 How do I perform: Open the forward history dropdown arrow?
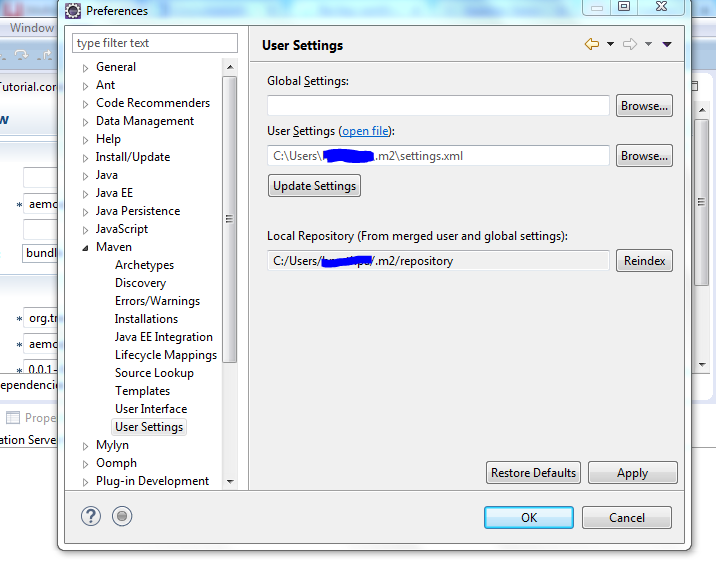(648, 44)
